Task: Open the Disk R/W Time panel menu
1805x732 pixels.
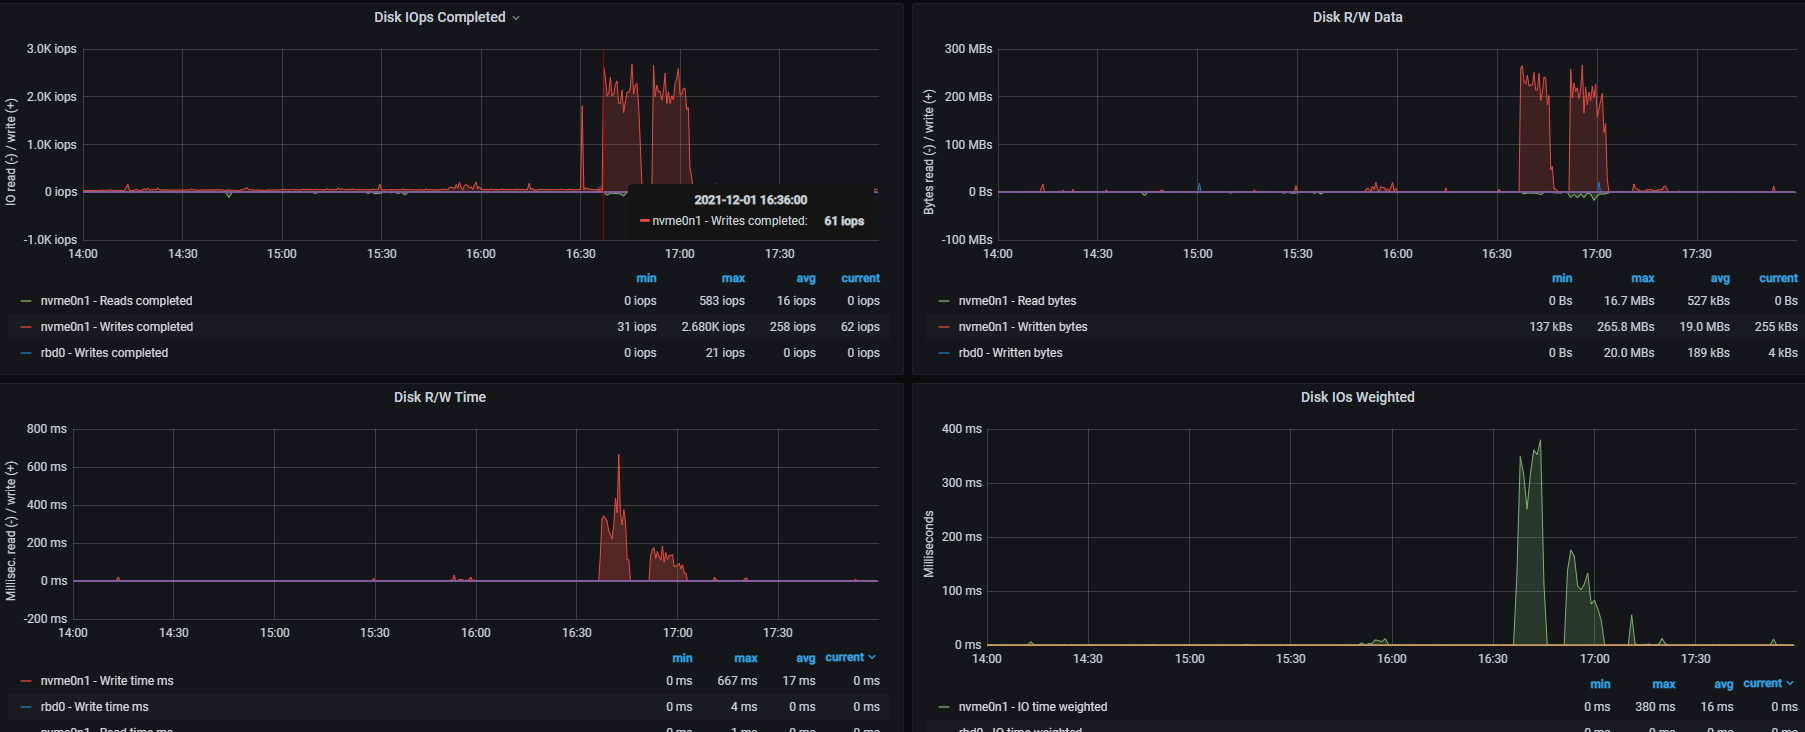Action: click(439, 397)
